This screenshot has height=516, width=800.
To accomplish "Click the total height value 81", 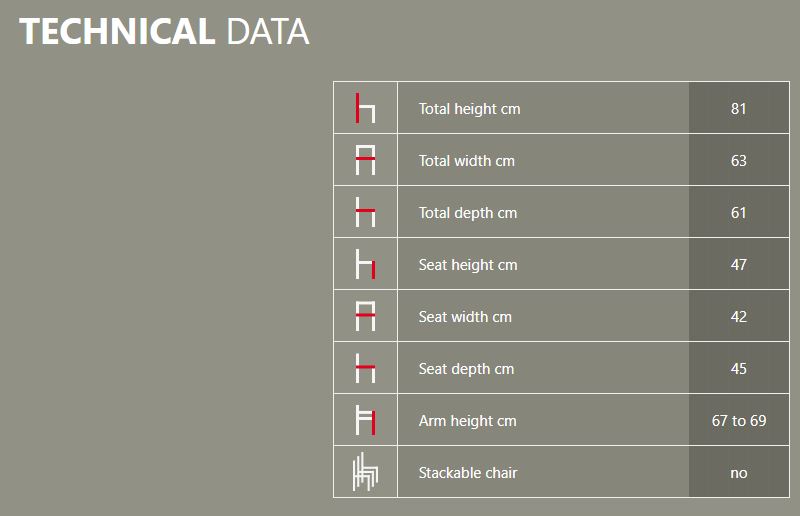I will pyautogui.click(x=738, y=109).
